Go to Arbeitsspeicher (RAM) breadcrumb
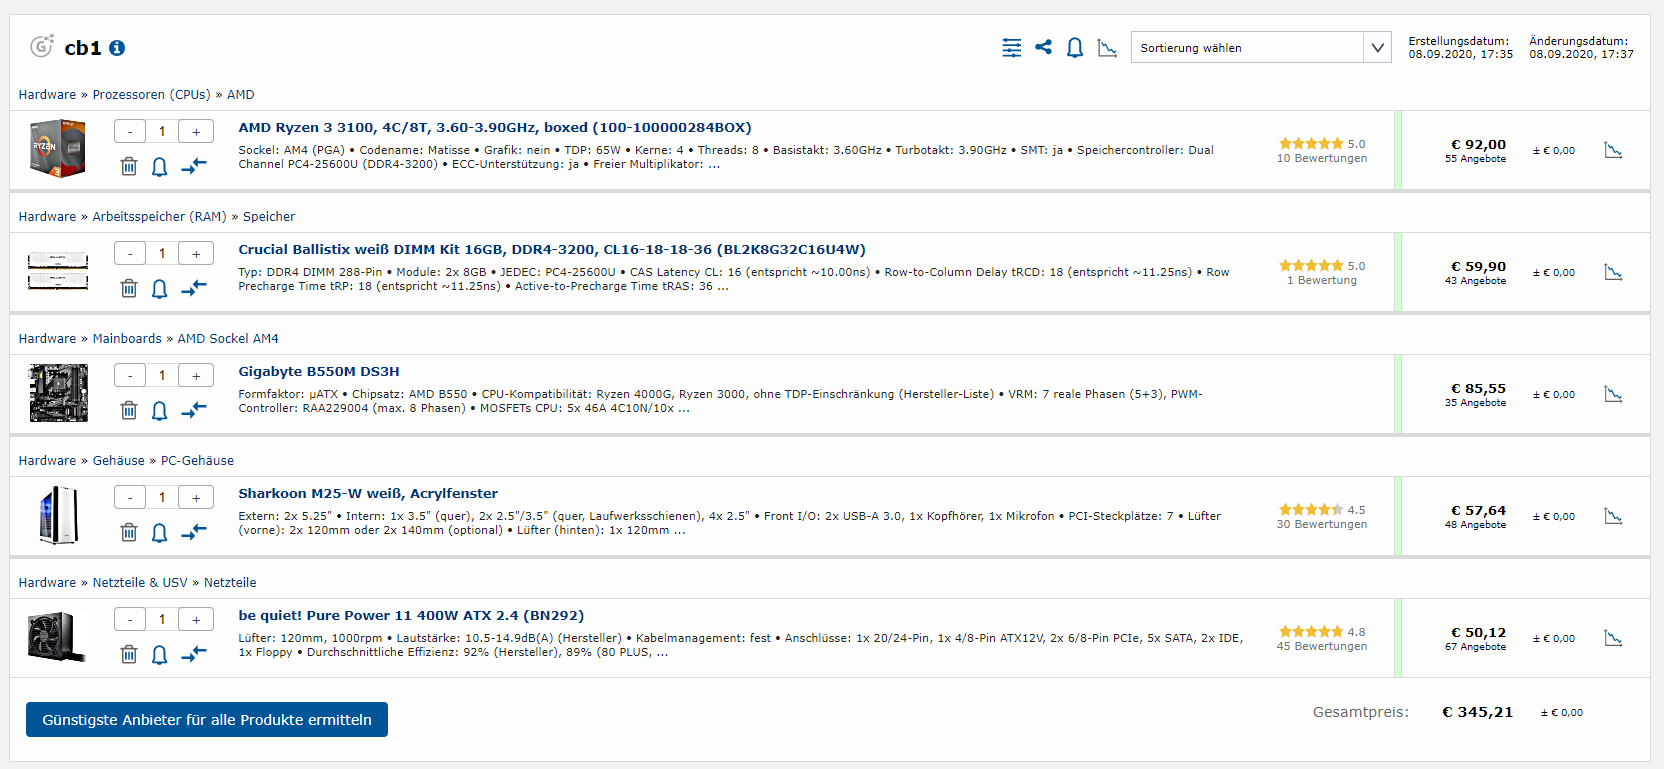 coord(159,217)
